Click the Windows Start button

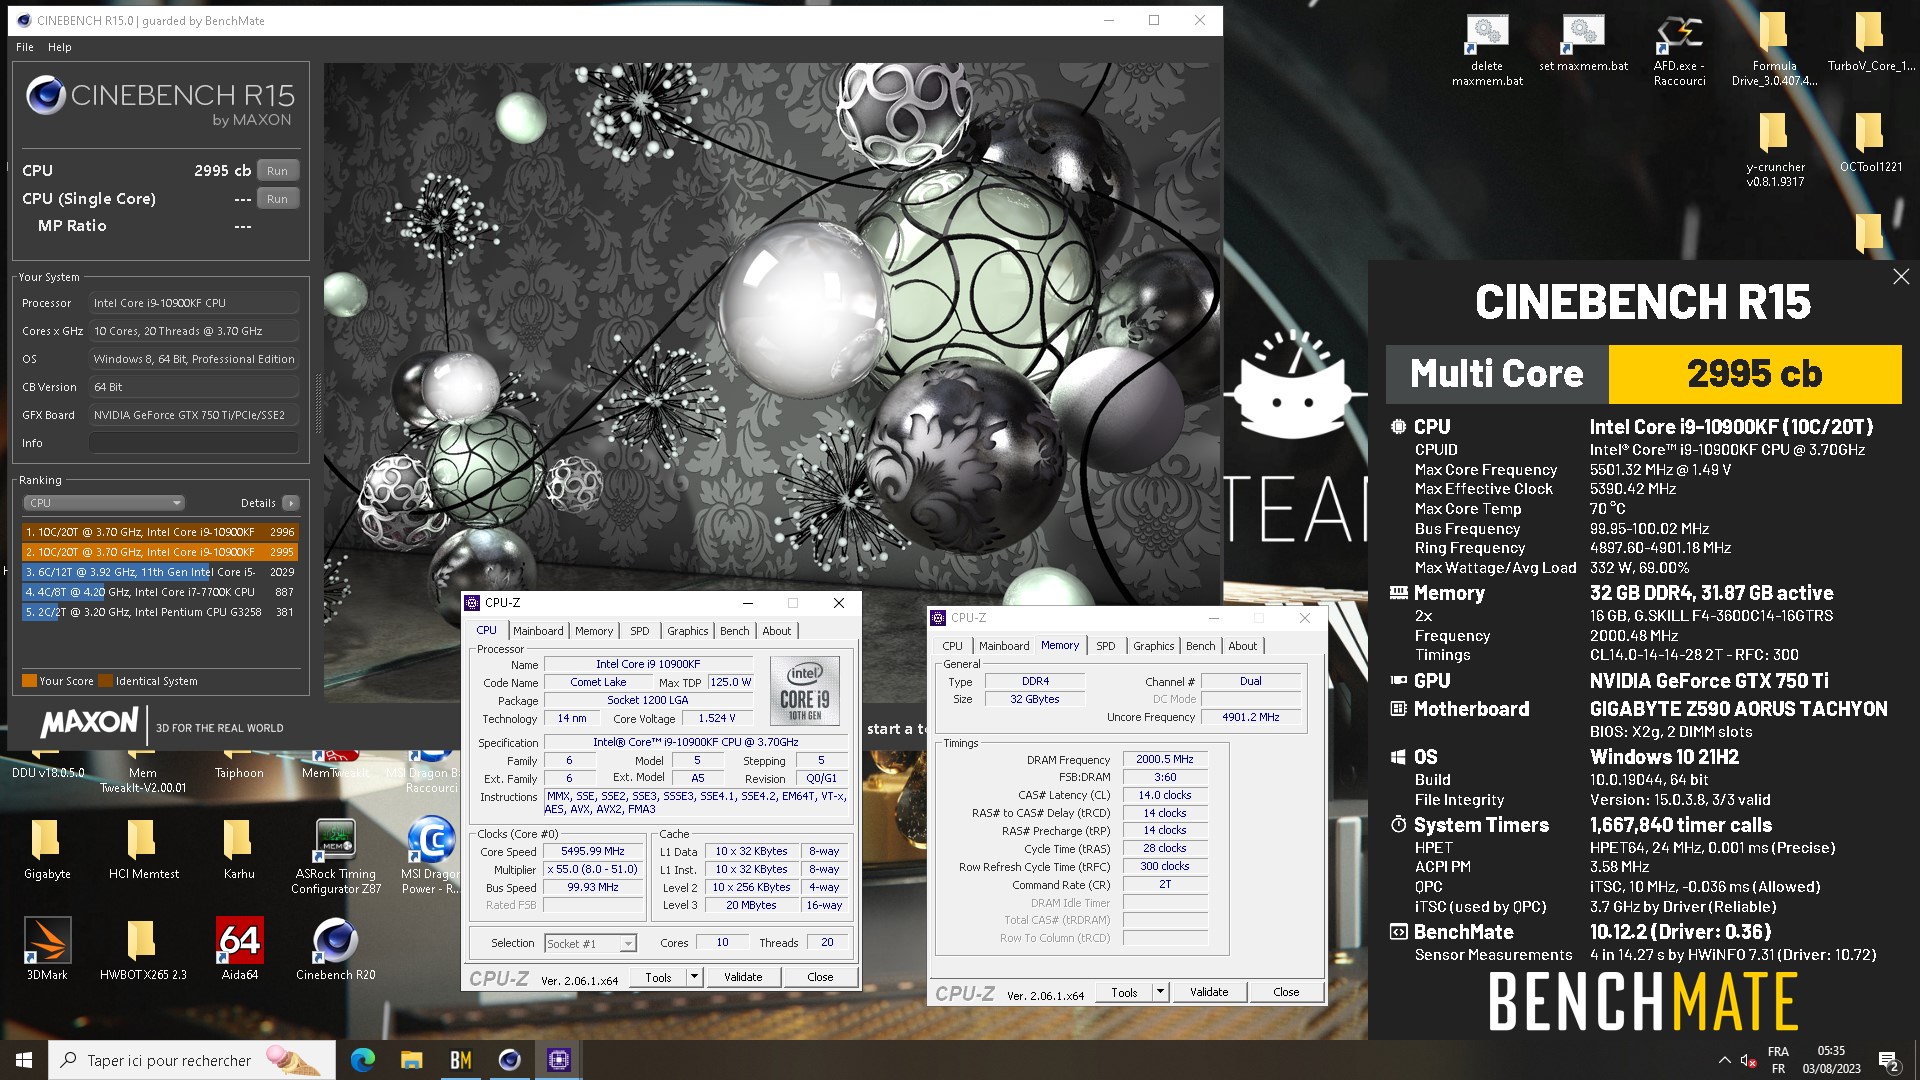pyautogui.click(x=24, y=1060)
